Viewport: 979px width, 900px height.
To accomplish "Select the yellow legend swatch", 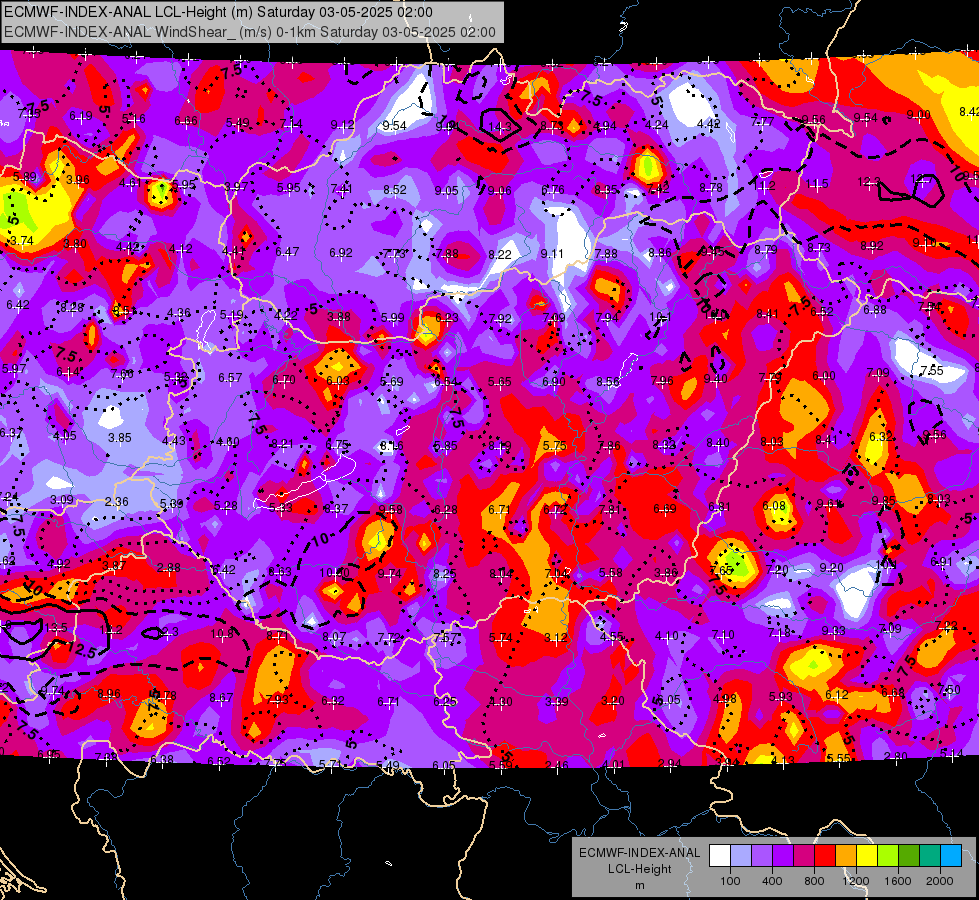I will (x=867, y=856).
